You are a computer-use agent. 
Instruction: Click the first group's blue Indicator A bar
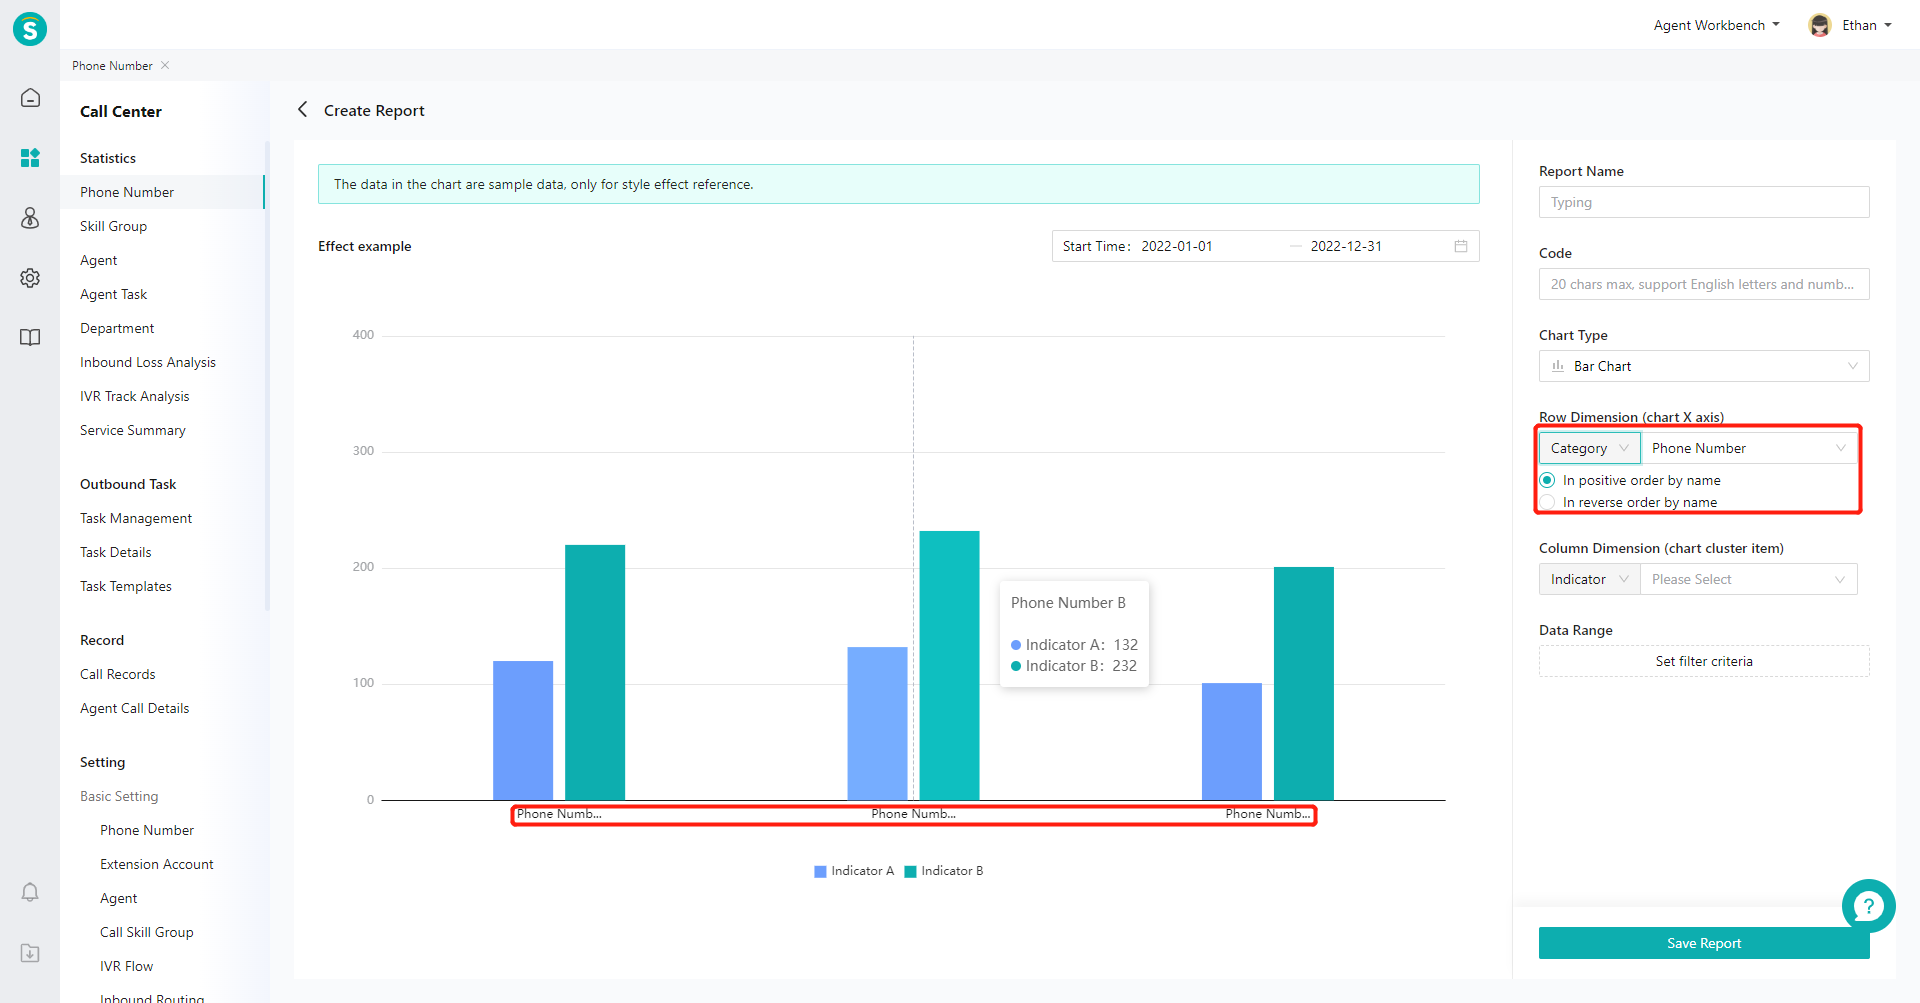523,730
